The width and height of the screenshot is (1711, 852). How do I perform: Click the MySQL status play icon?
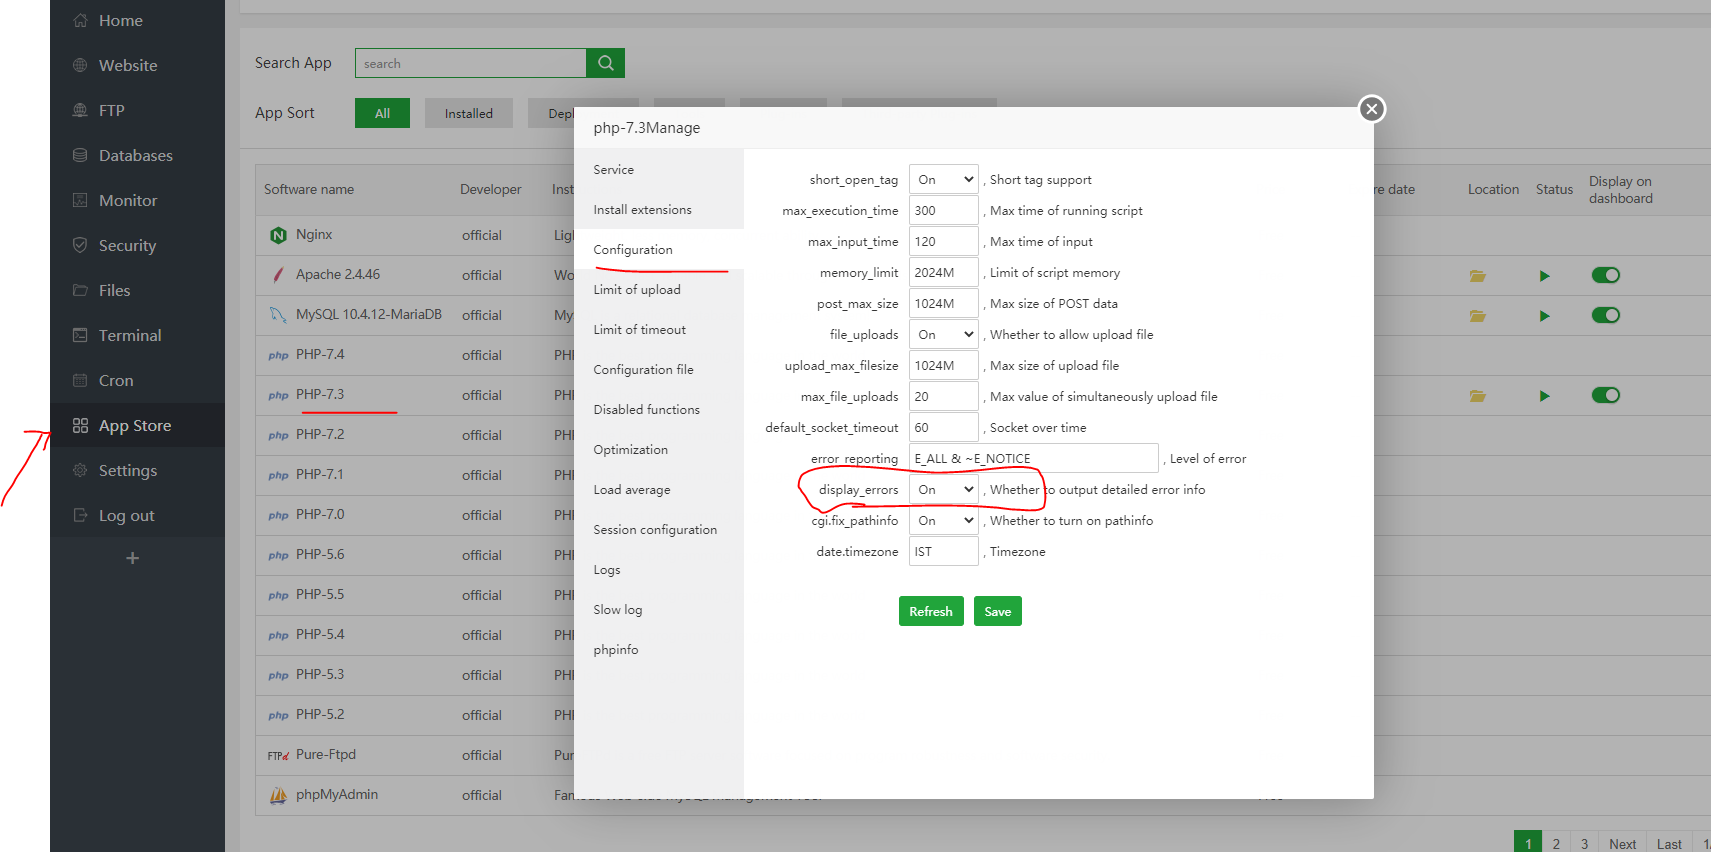tap(1544, 316)
